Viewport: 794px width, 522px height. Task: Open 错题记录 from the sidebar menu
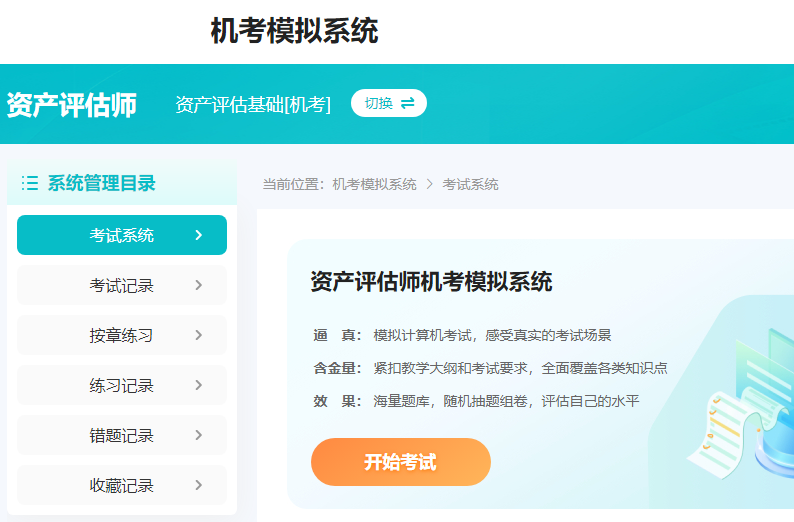coord(121,435)
